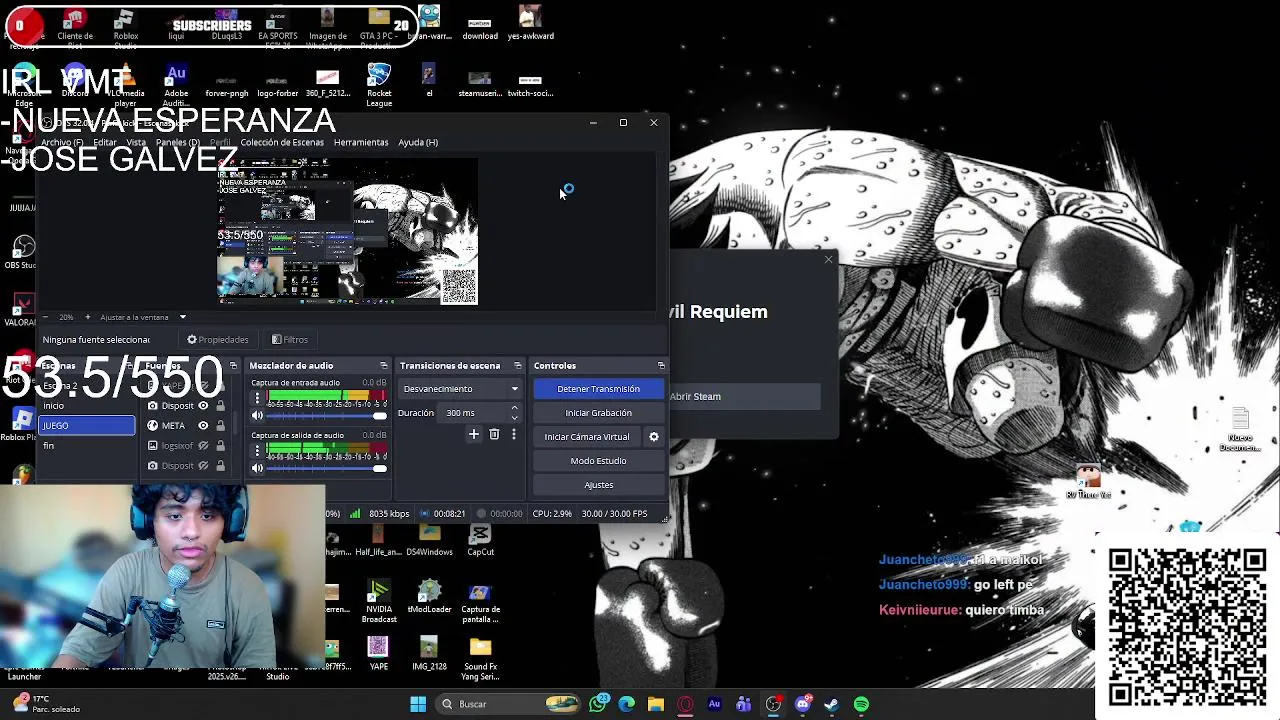Toggle lock on last Disposit source
Screen dimensions: 1280x720
click(x=220, y=466)
